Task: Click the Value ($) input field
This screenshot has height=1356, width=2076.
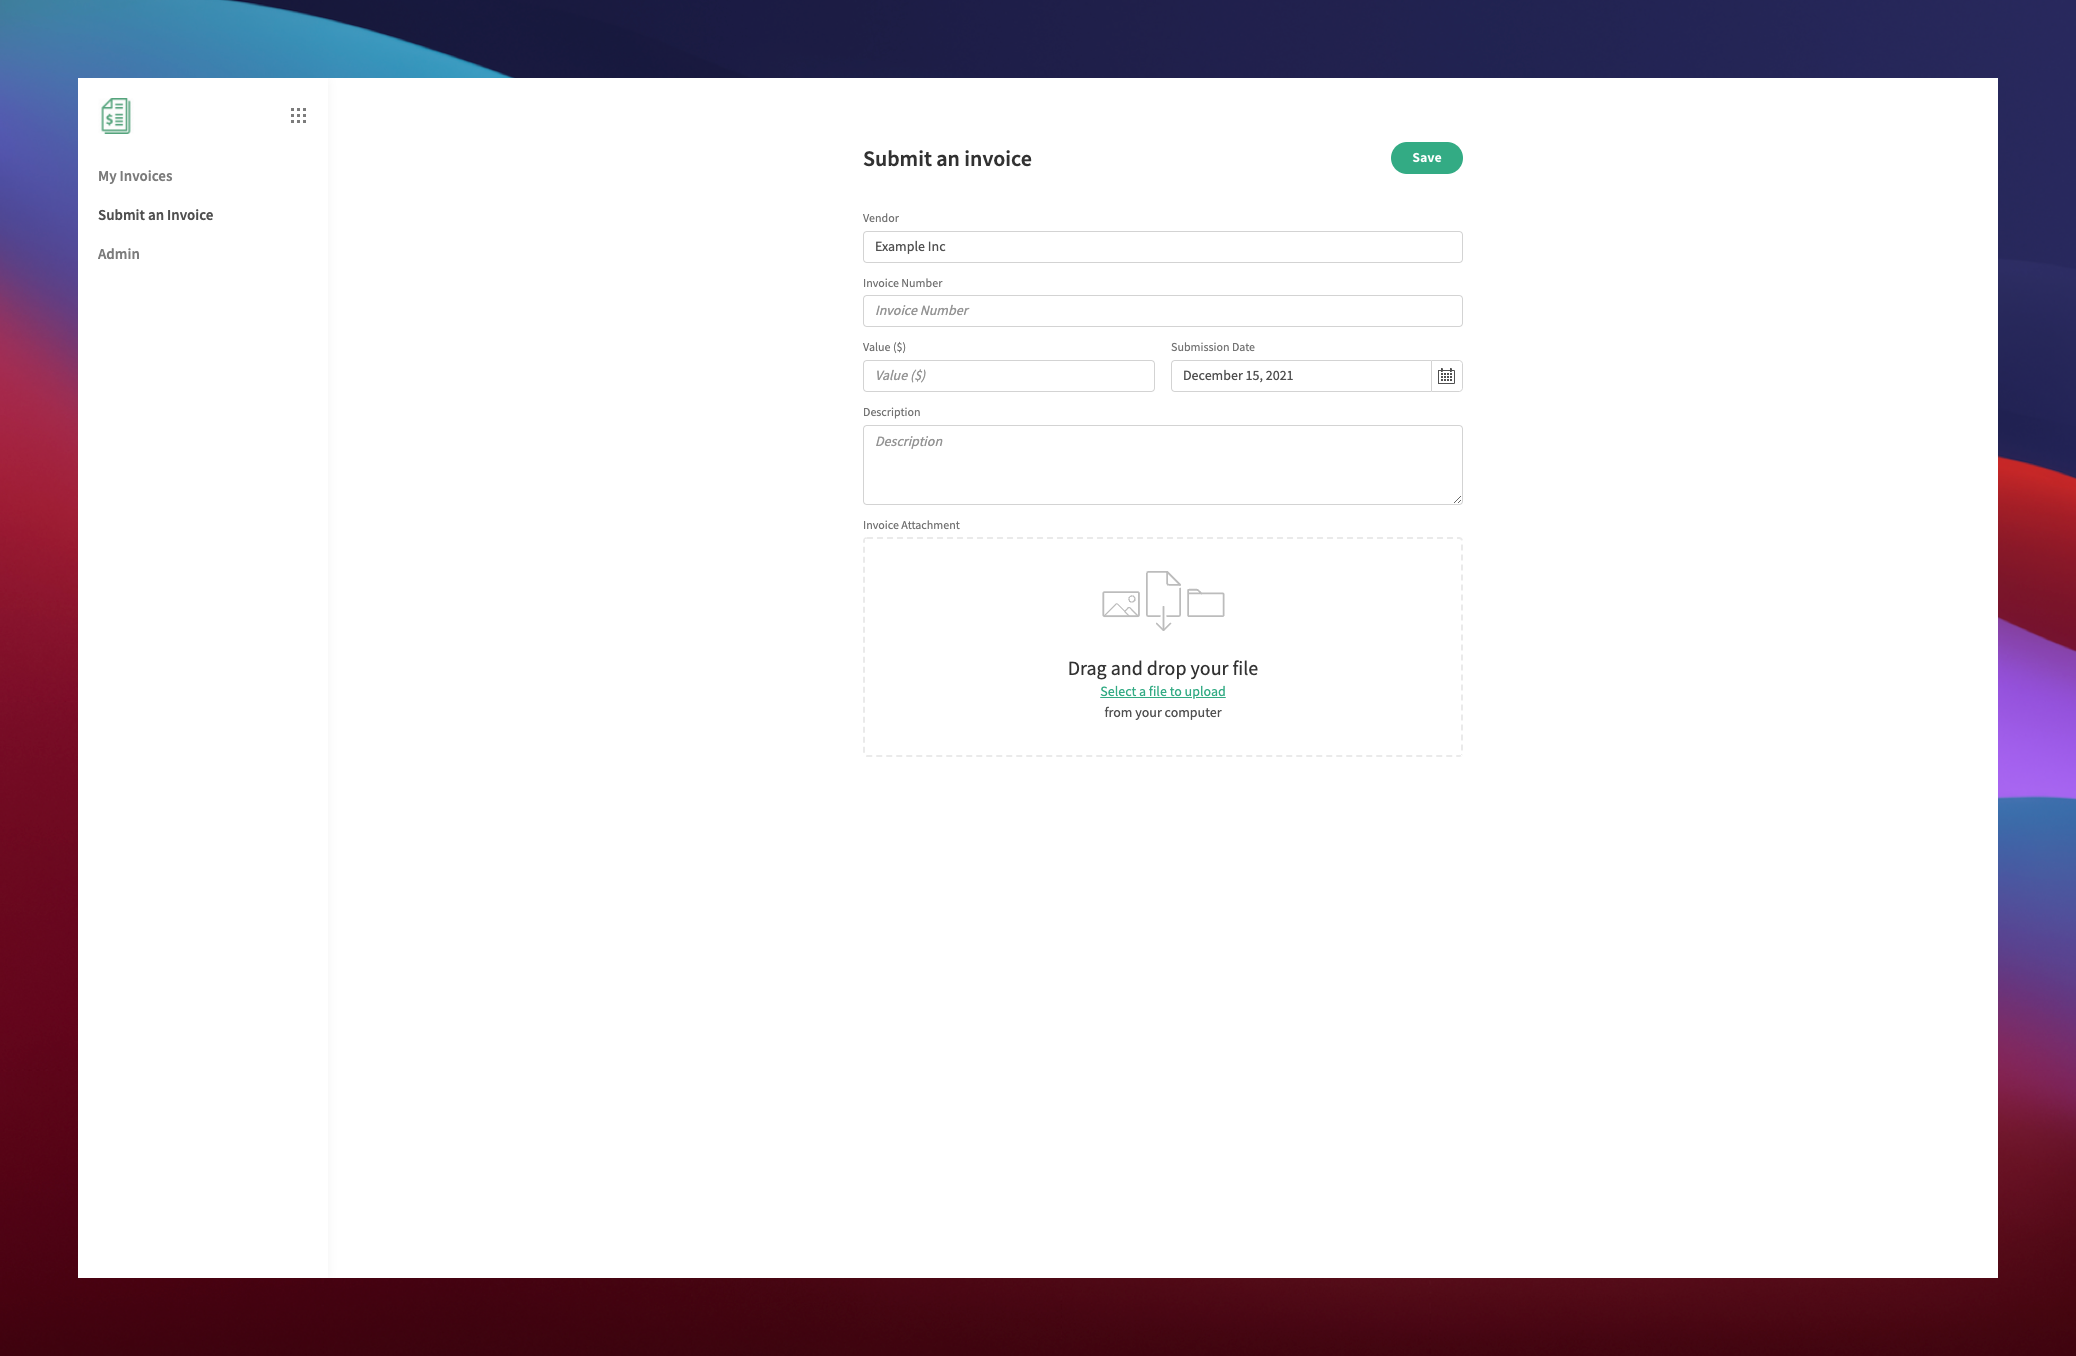Action: (x=1008, y=374)
